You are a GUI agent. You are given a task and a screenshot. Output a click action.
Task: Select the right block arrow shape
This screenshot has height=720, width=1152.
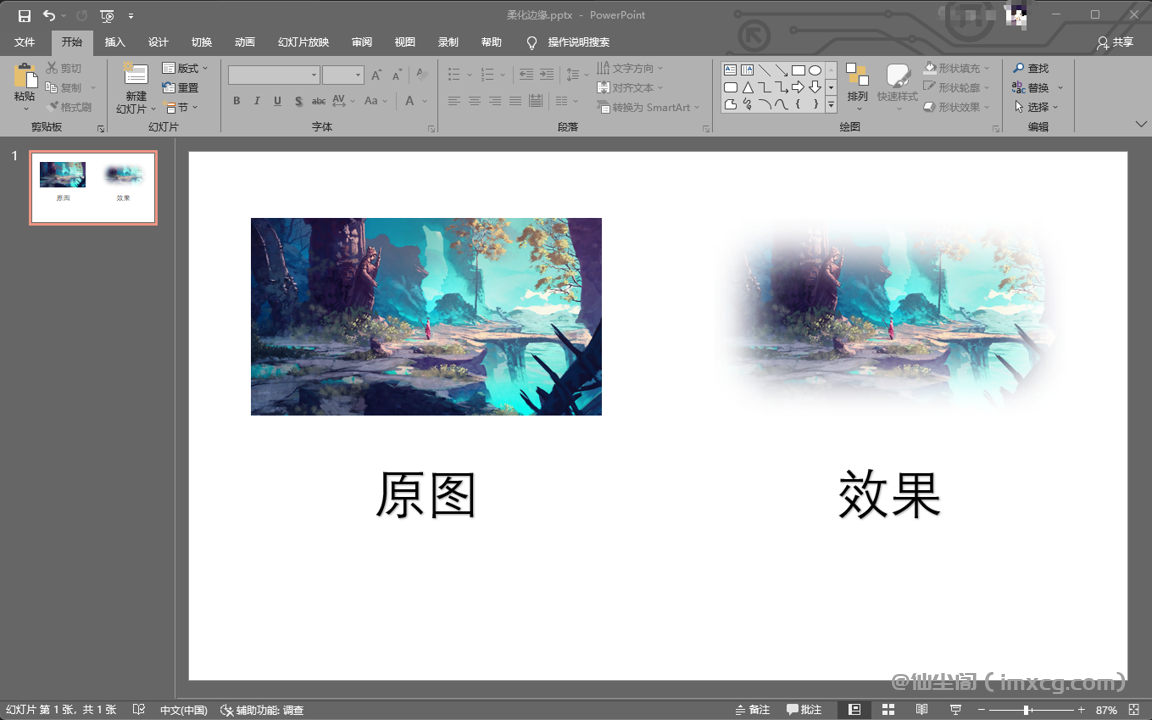(798, 87)
